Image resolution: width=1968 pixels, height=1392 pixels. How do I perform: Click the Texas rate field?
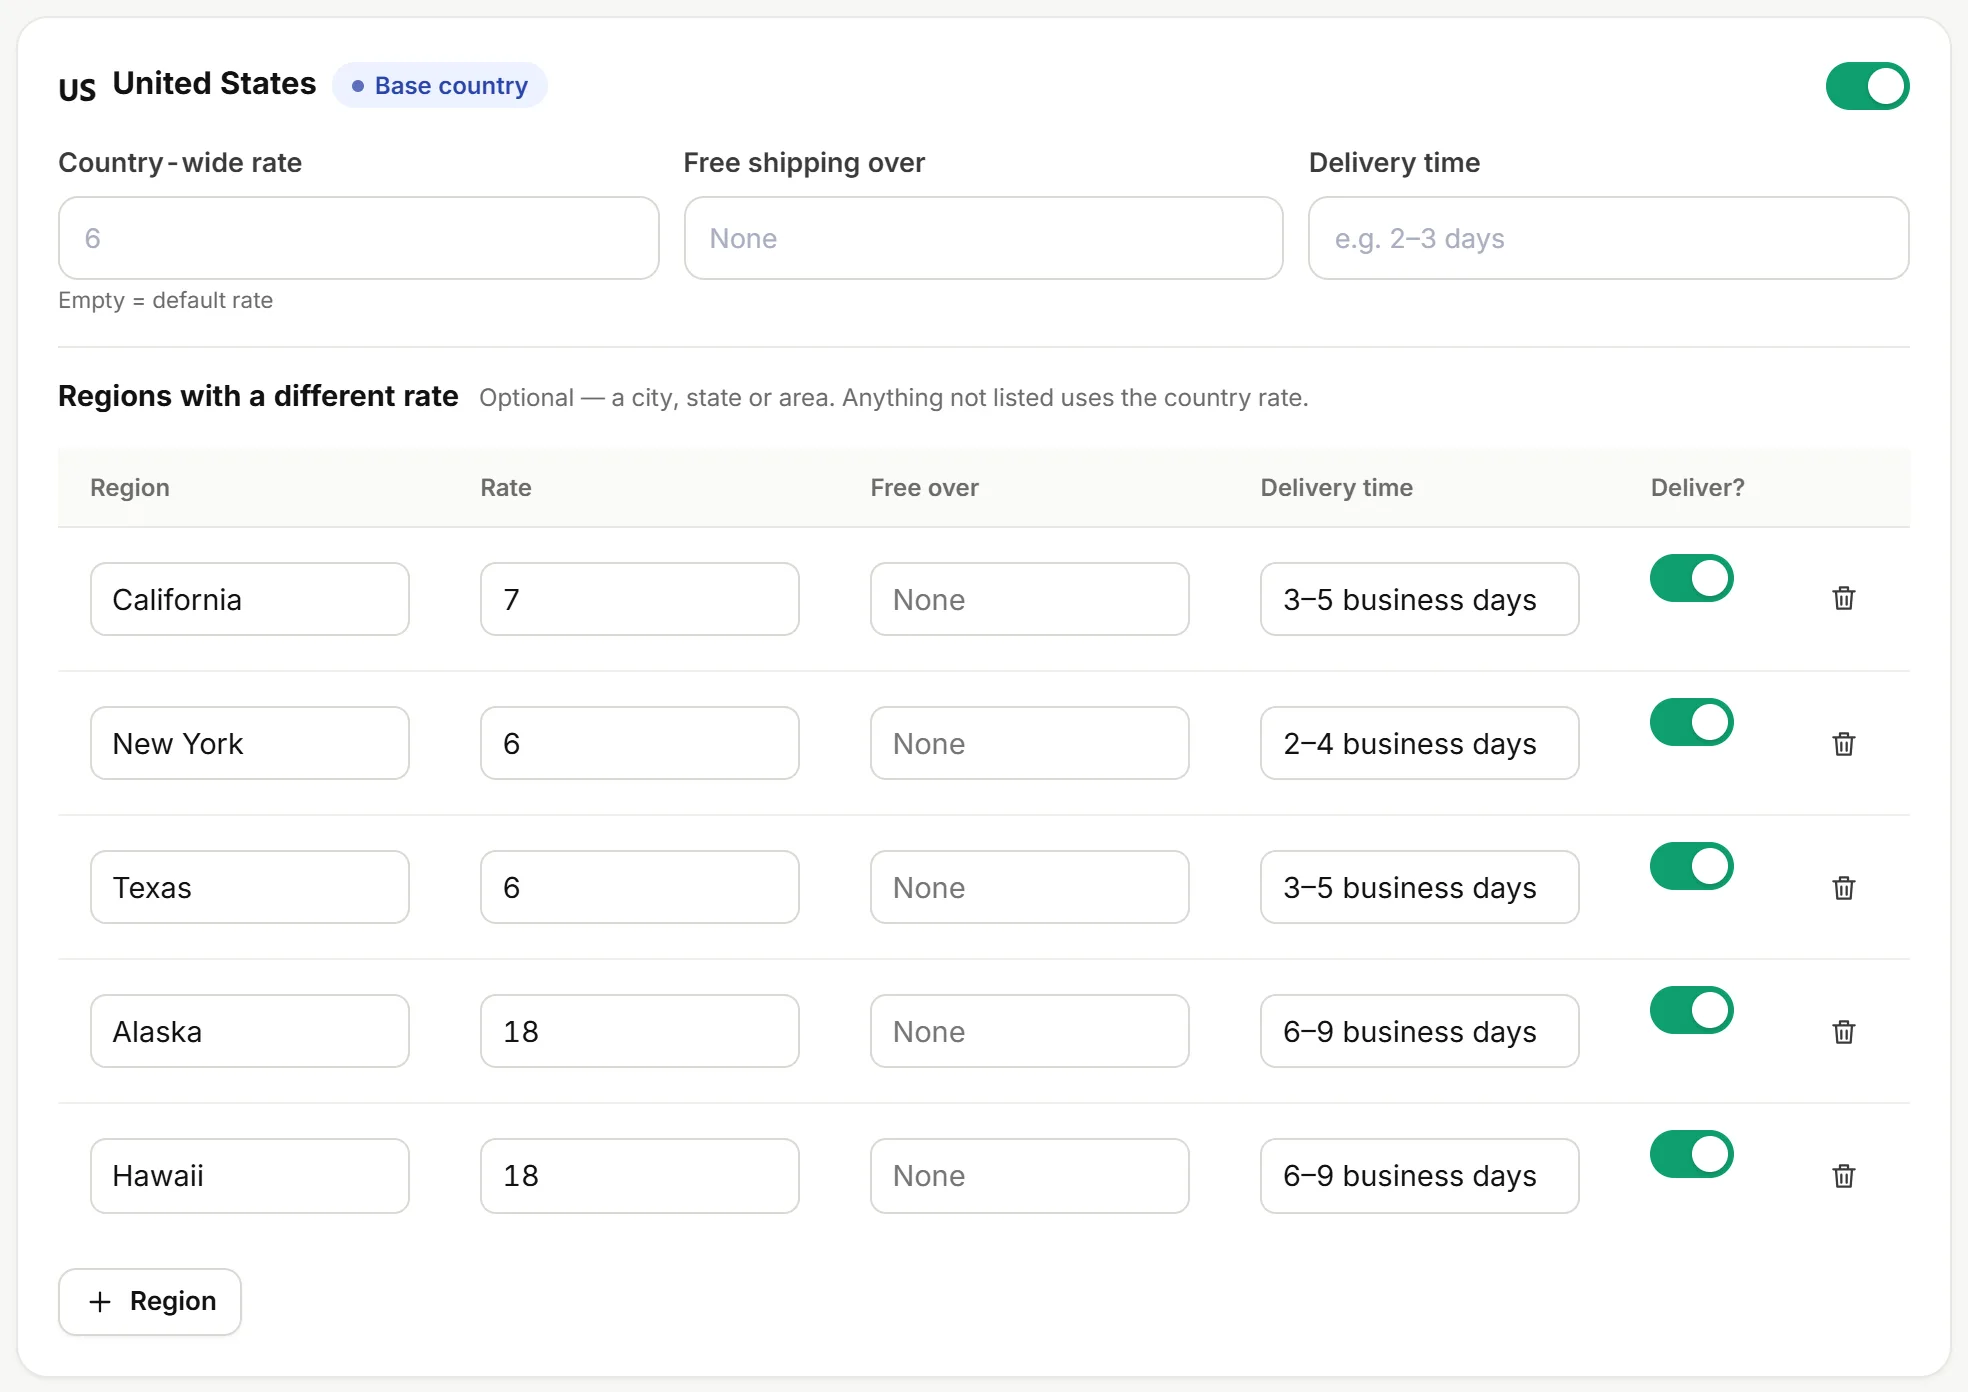tap(640, 887)
